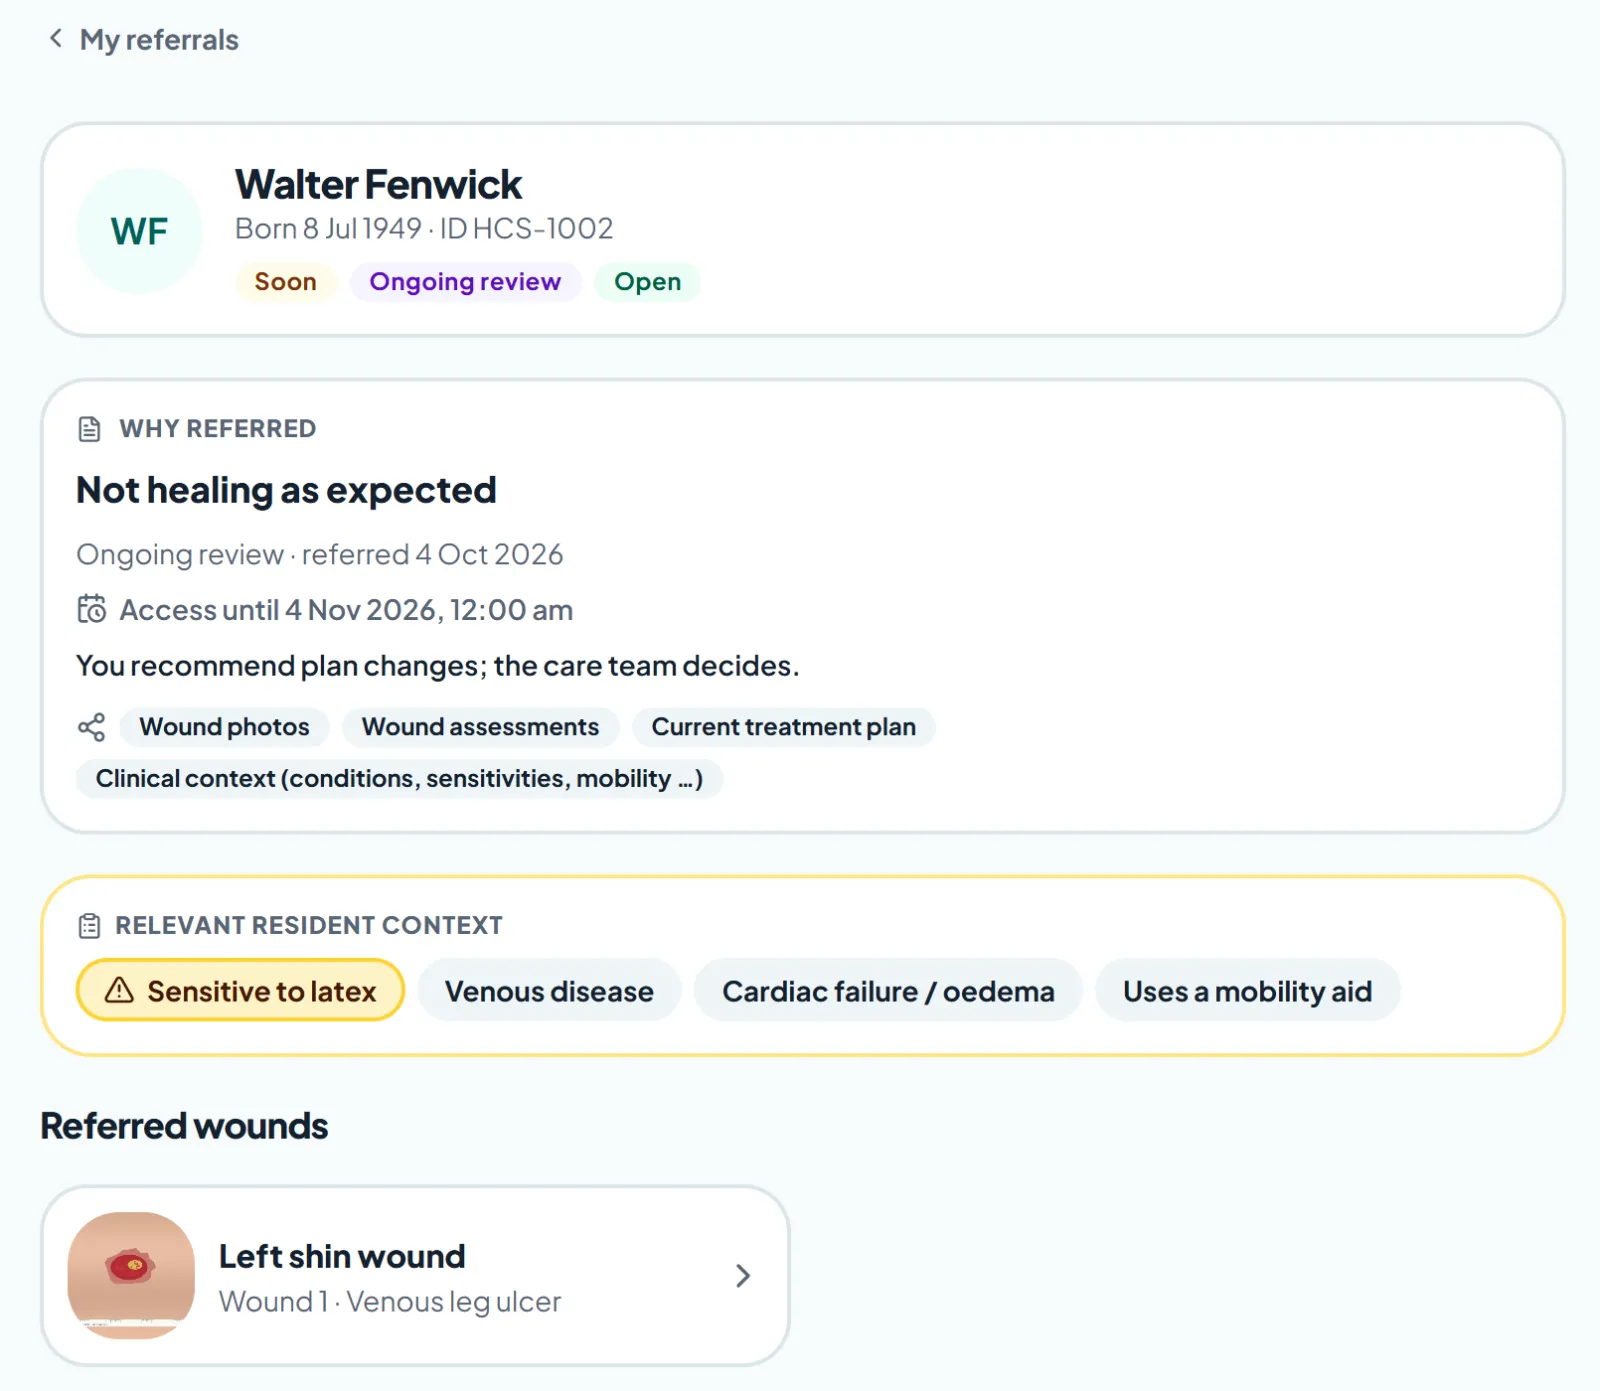Click the WF avatar circle
Screen dimensions: 1600x1391
(139, 231)
